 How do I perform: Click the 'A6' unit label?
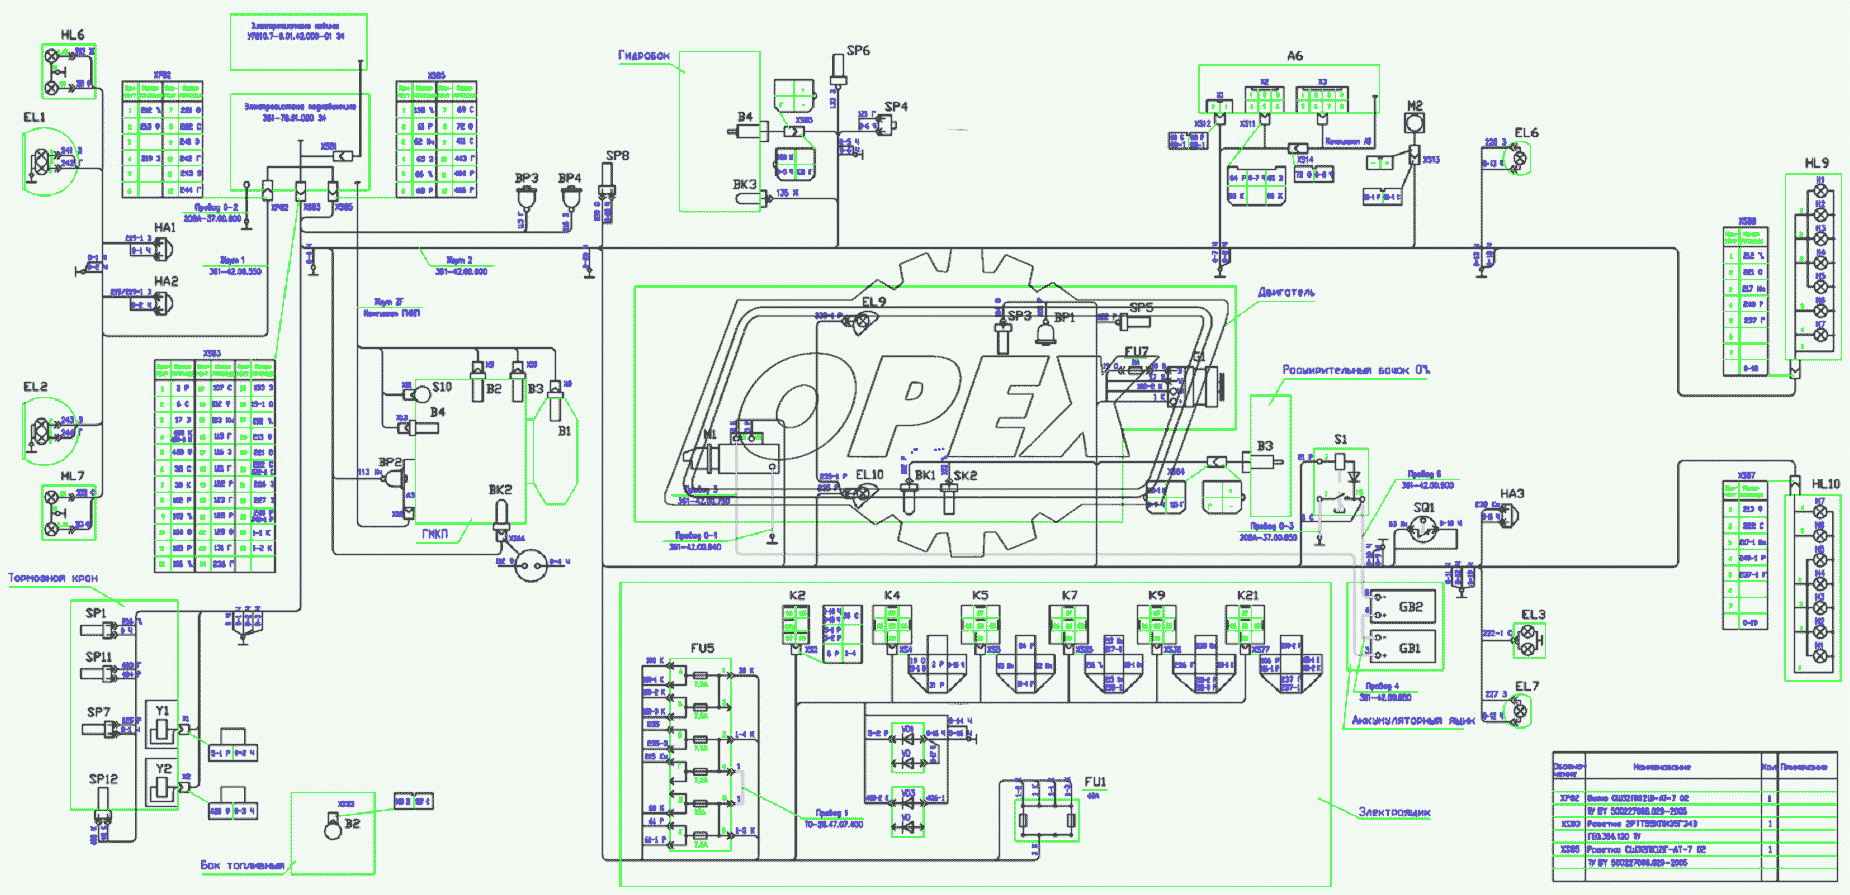pos(1295,56)
